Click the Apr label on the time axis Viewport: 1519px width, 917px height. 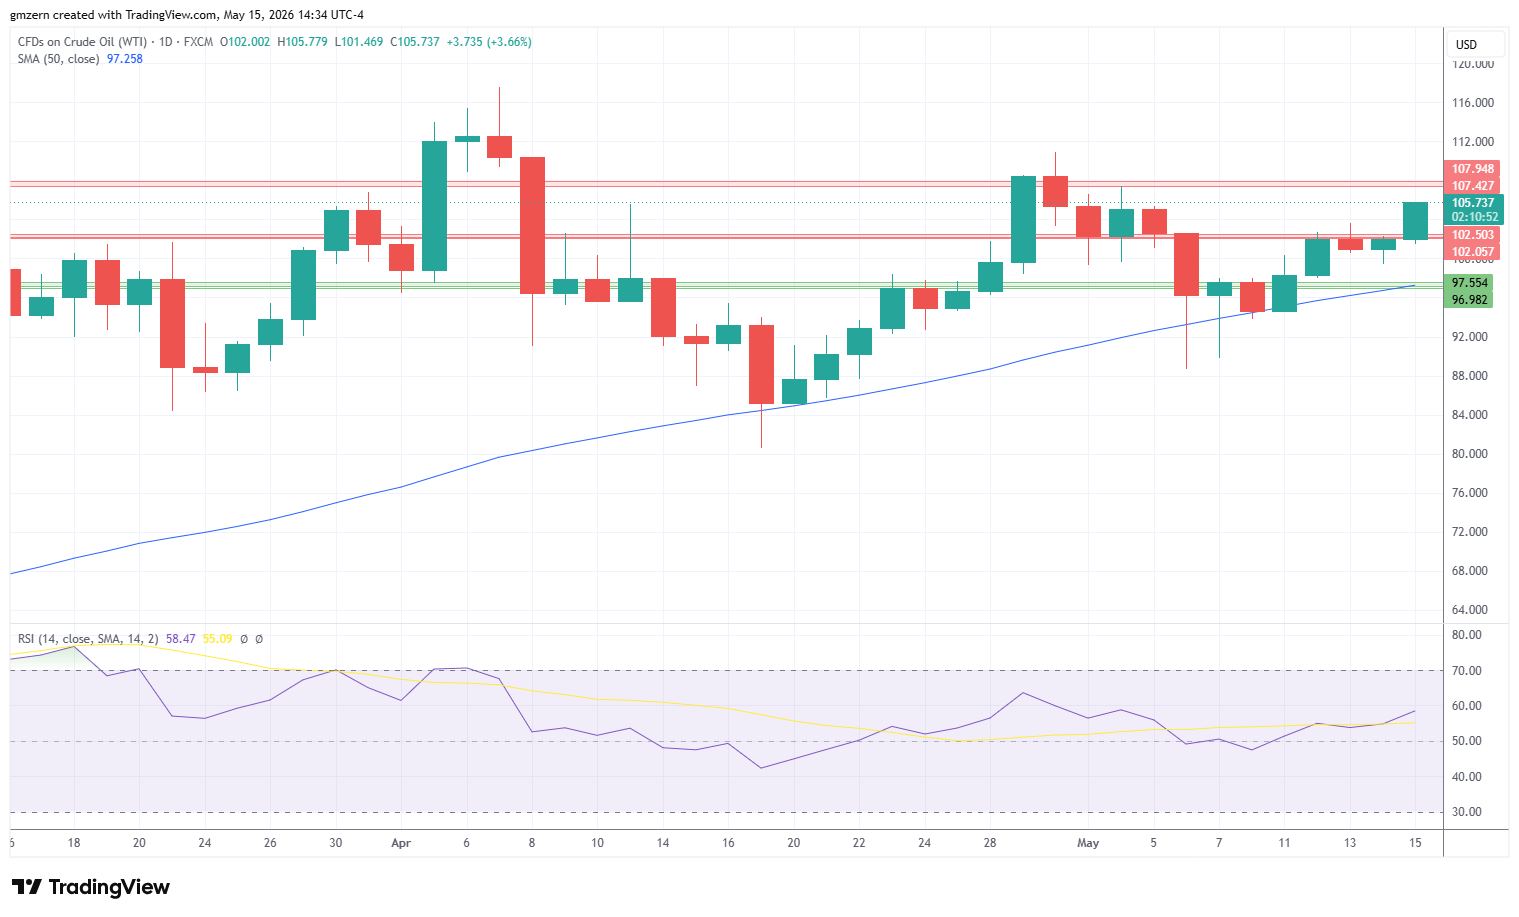coord(401,843)
